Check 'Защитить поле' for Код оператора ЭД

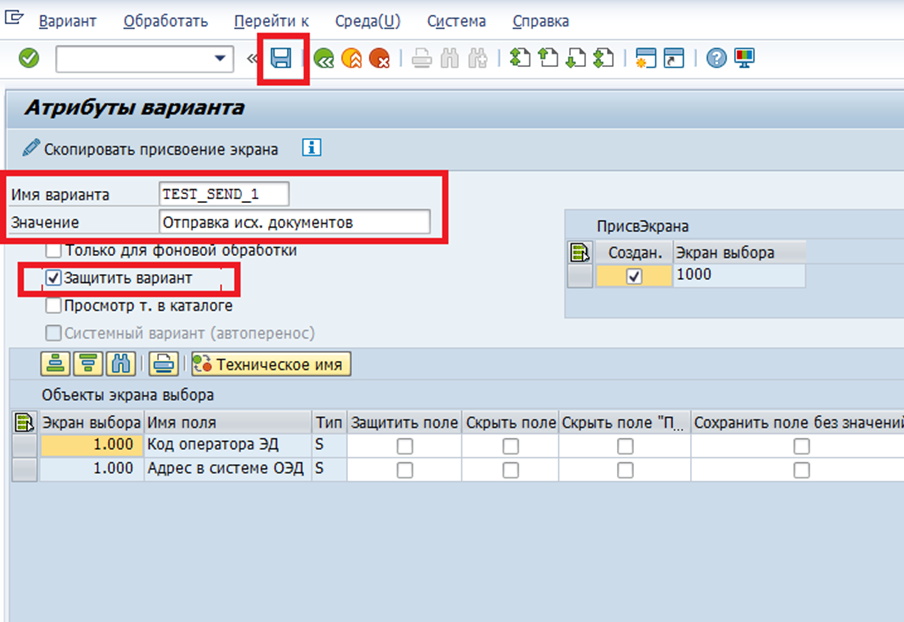[404, 446]
